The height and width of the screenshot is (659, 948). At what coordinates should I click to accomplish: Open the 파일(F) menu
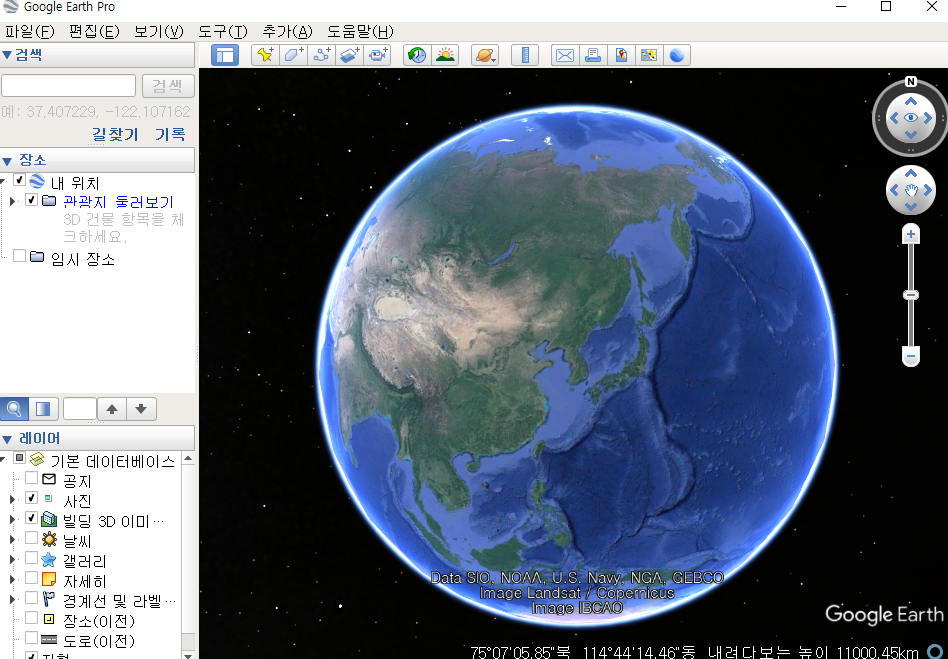(30, 31)
